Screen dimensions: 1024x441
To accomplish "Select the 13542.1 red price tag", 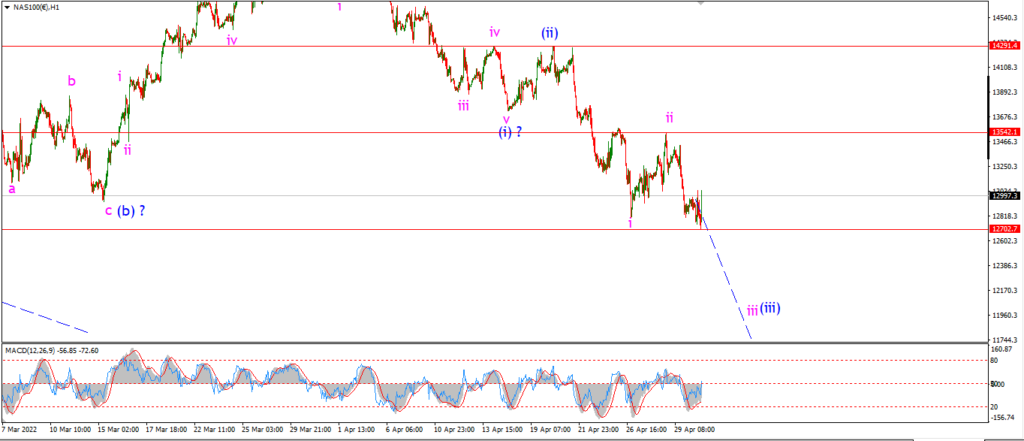I will (x=1004, y=132).
